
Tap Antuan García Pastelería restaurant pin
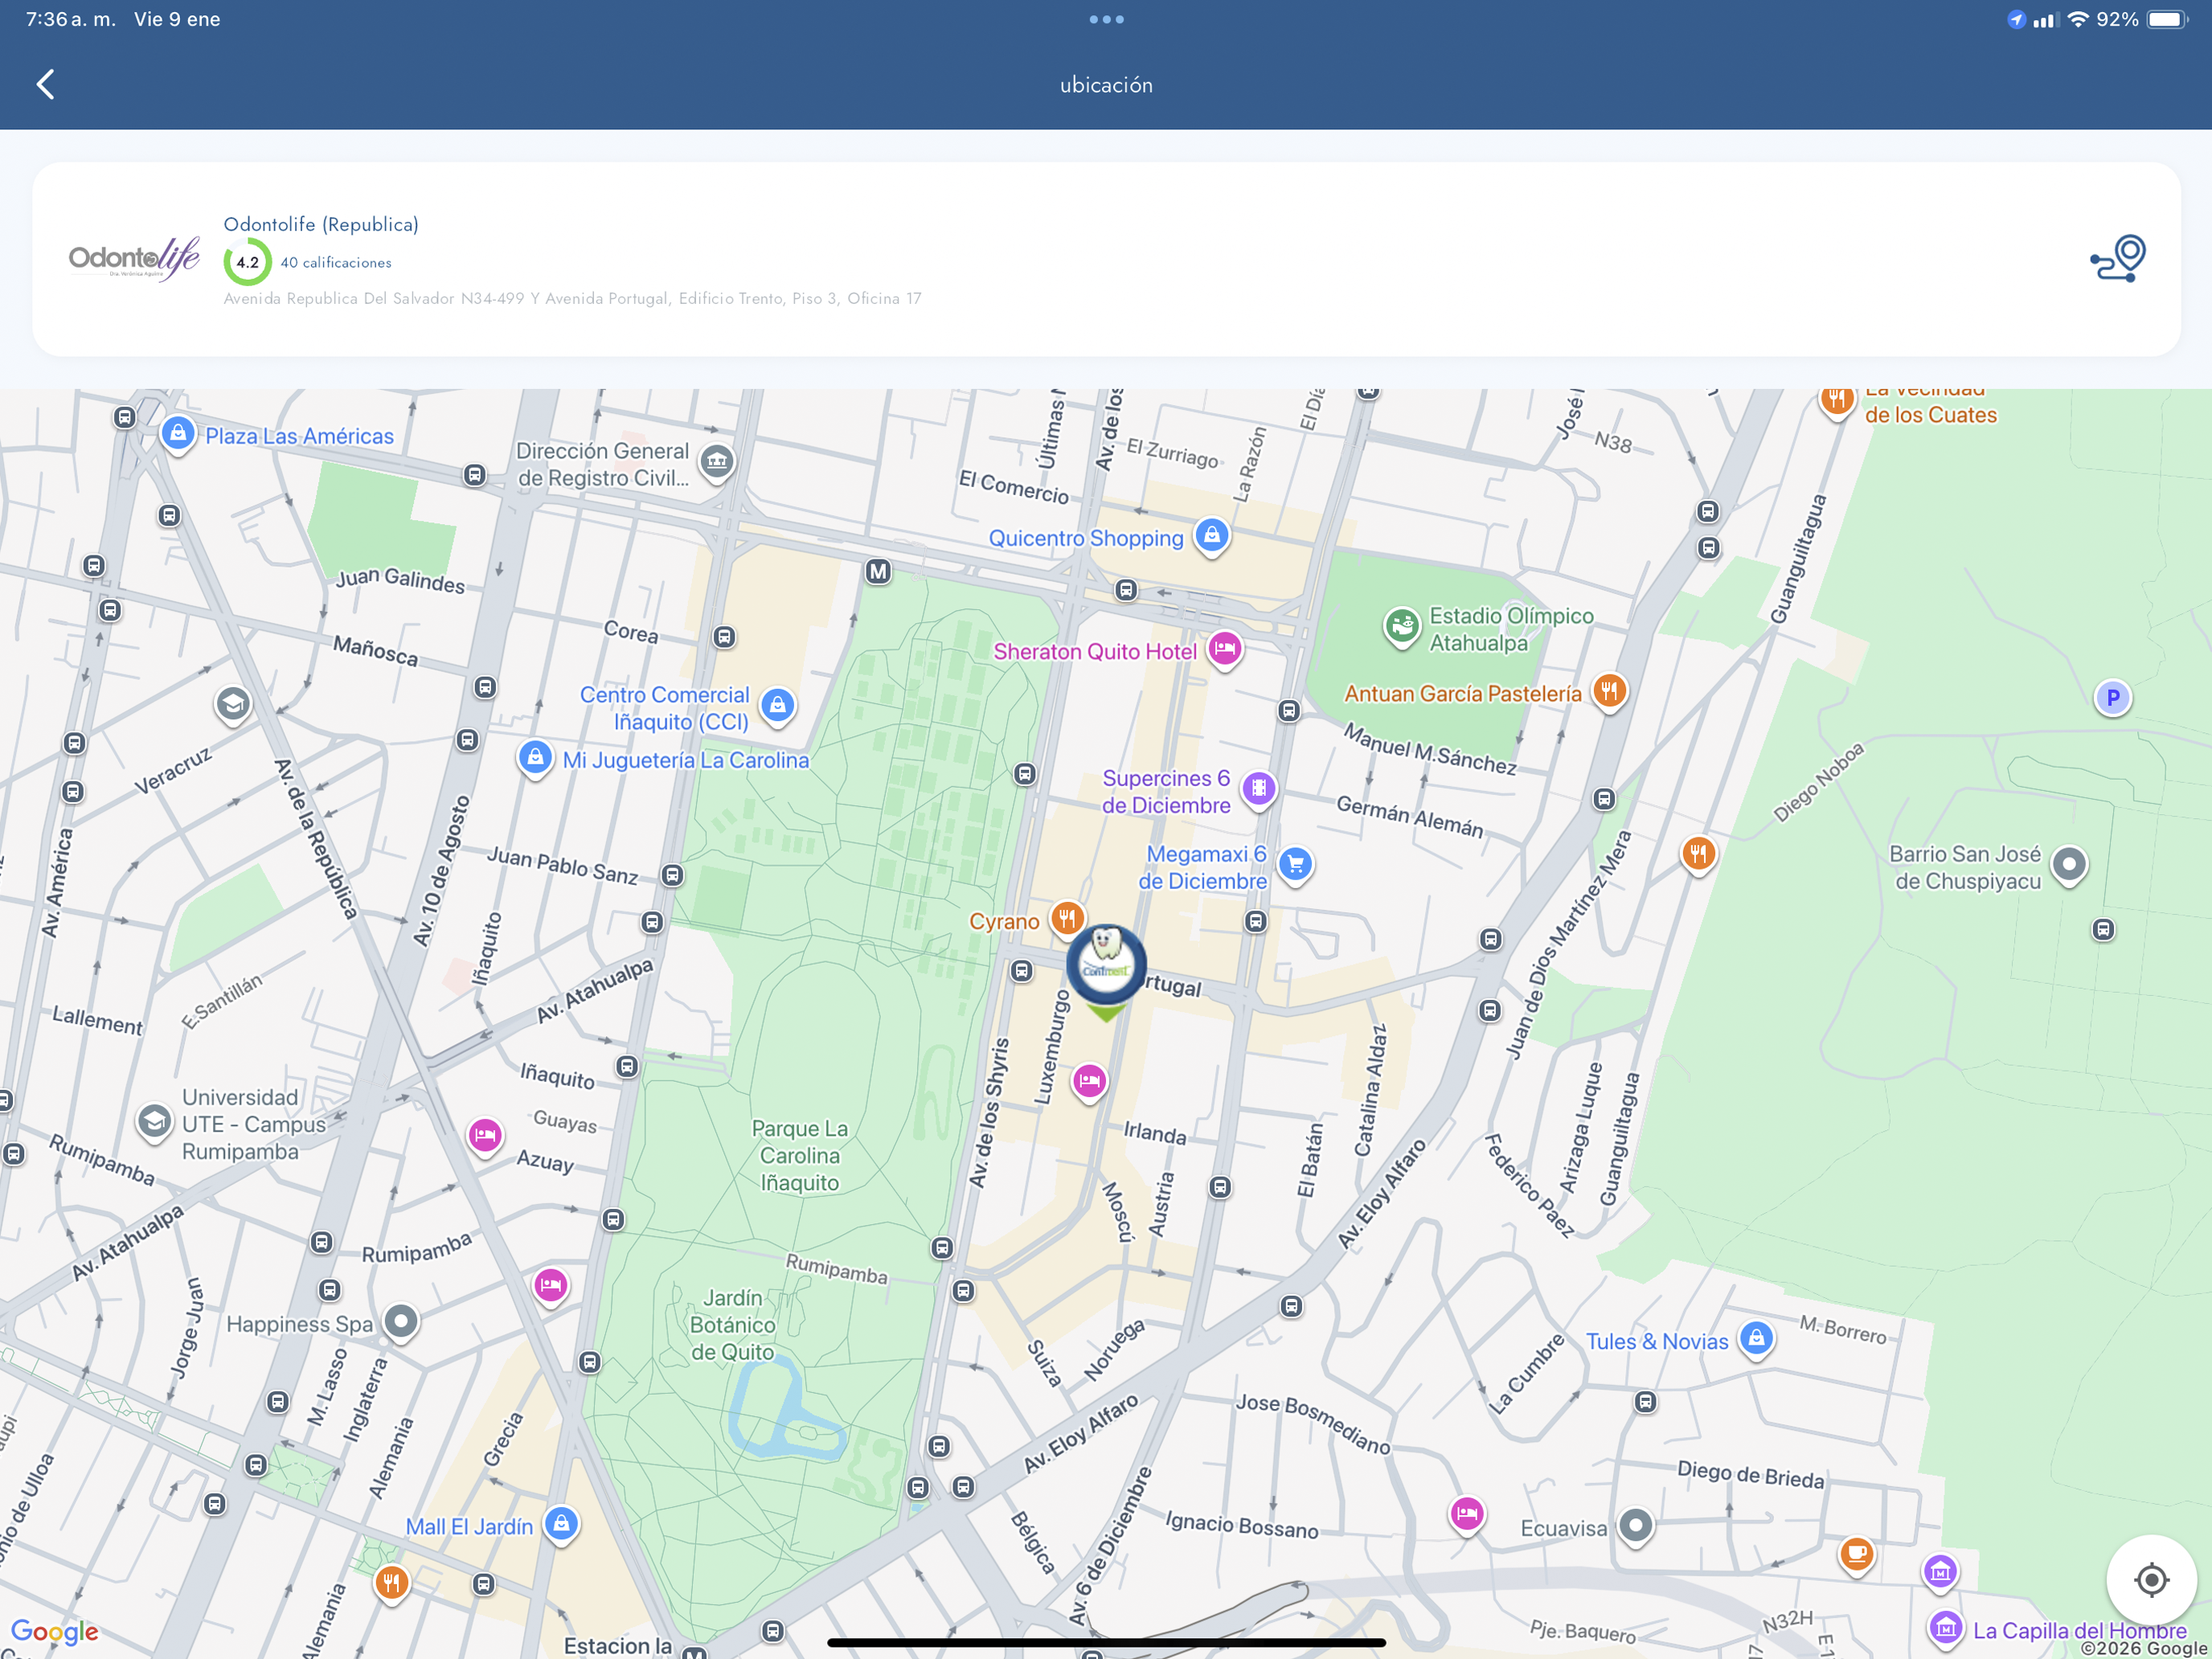pos(1609,691)
